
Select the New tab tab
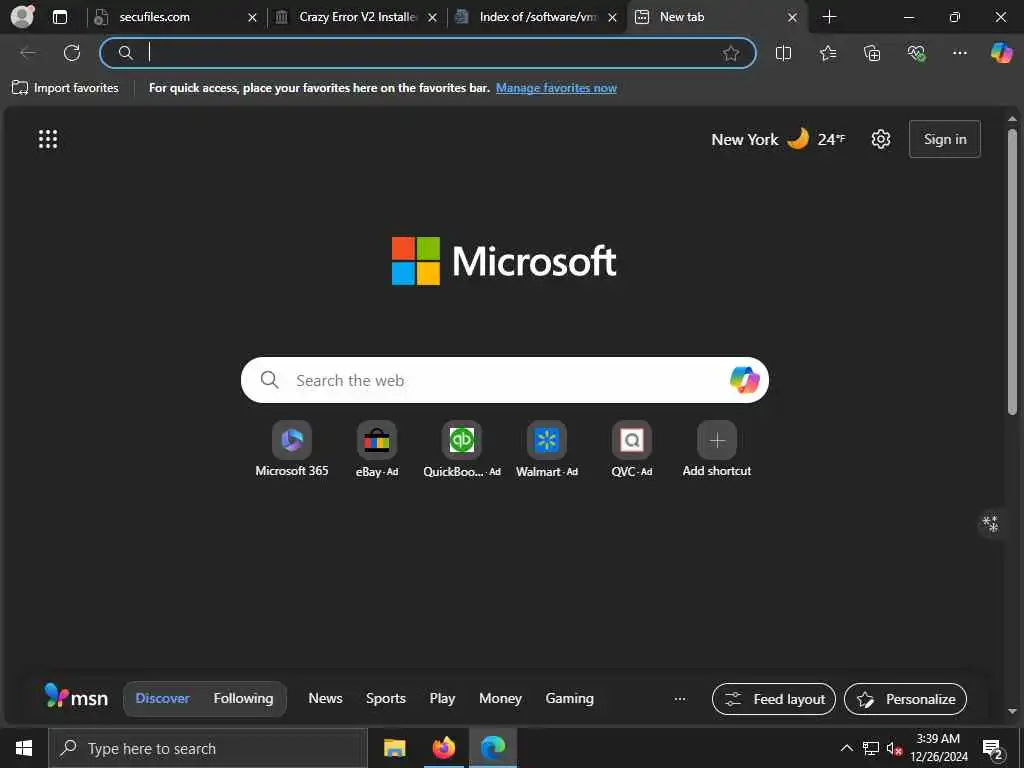pyautogui.click(x=717, y=17)
